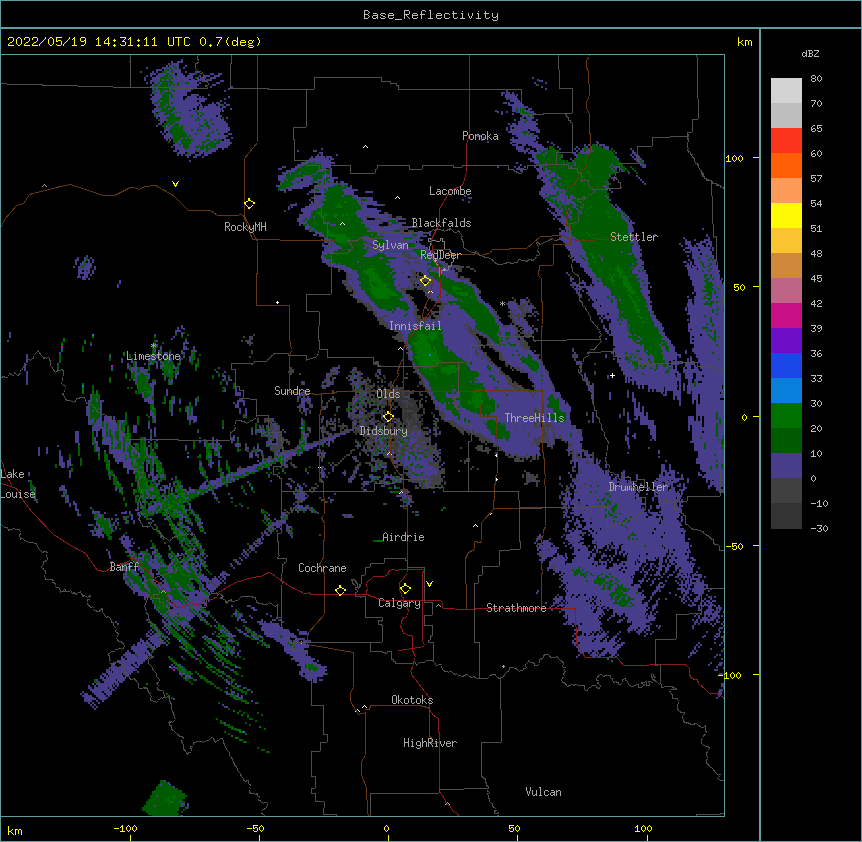Click the Blackfalds city label
Screen dimensions: 862x842
point(441,223)
